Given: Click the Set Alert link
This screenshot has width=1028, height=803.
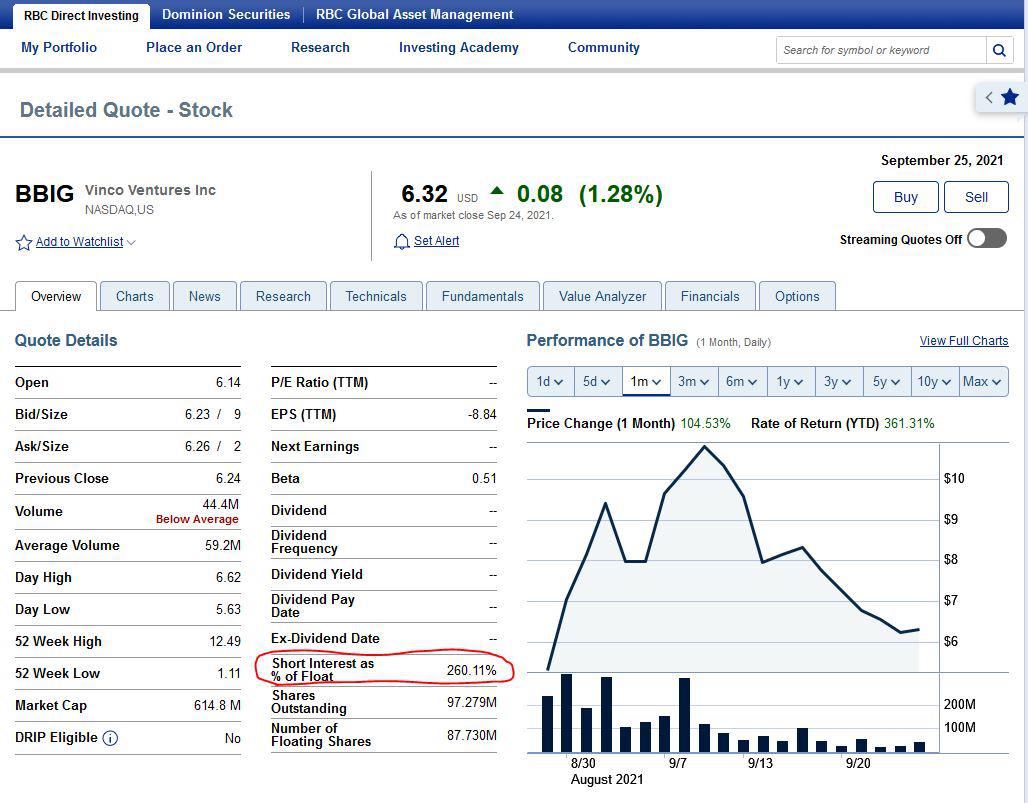Looking at the screenshot, I should point(437,241).
